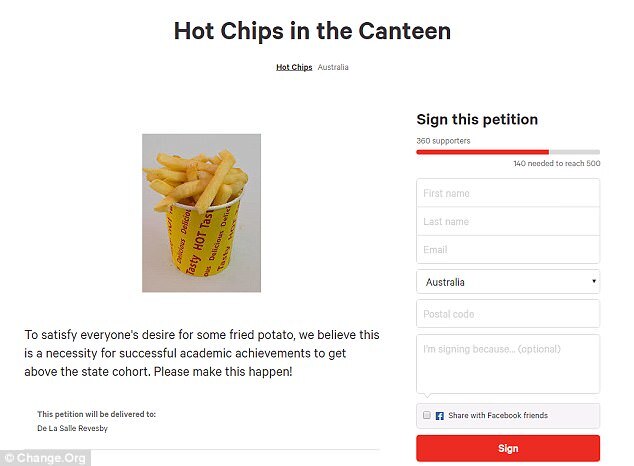
Task: Click the 360 supporters count
Action: [x=443, y=141]
